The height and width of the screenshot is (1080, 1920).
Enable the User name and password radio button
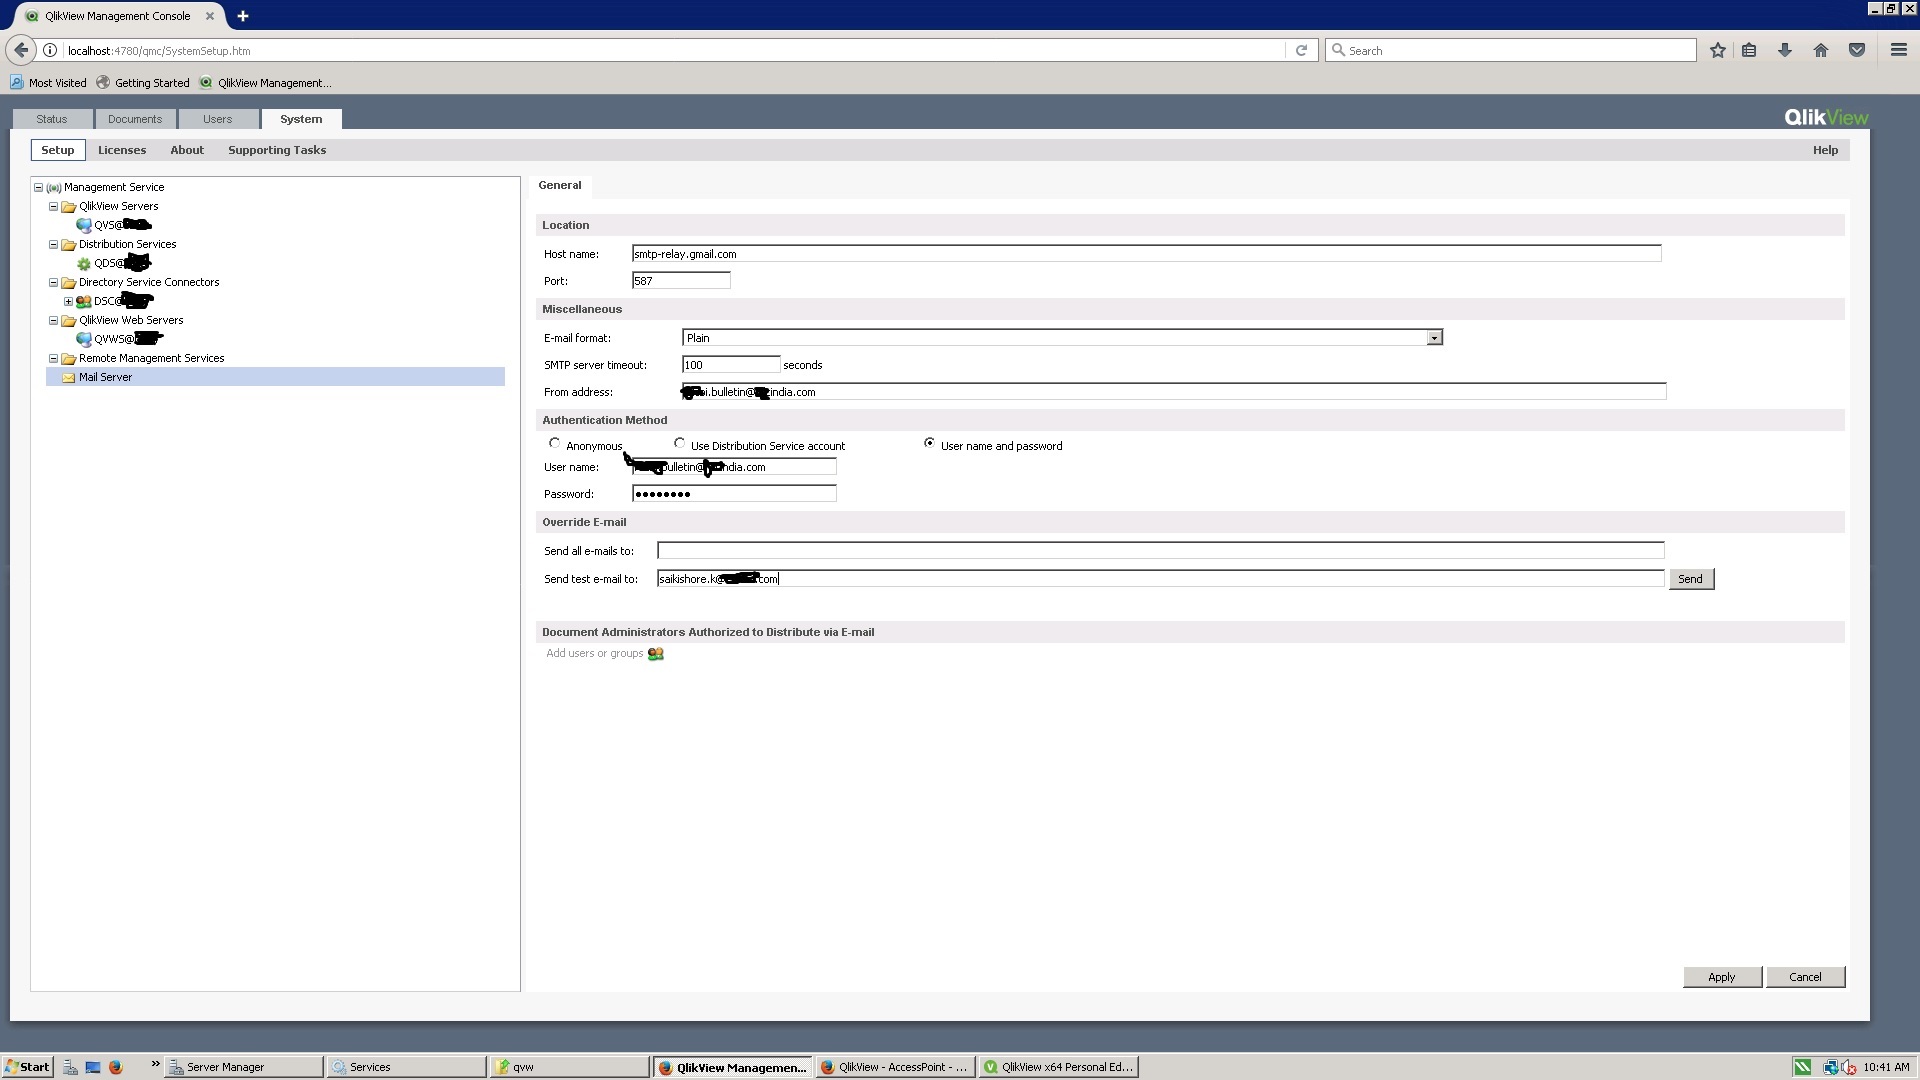(928, 443)
